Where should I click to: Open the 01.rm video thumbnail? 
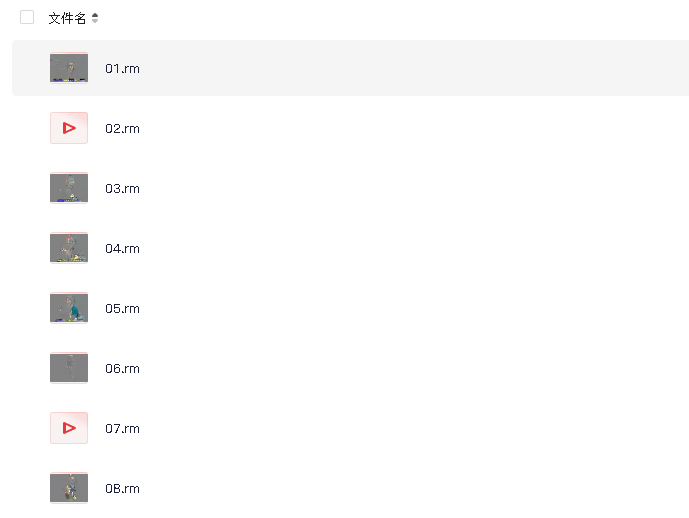[69, 68]
